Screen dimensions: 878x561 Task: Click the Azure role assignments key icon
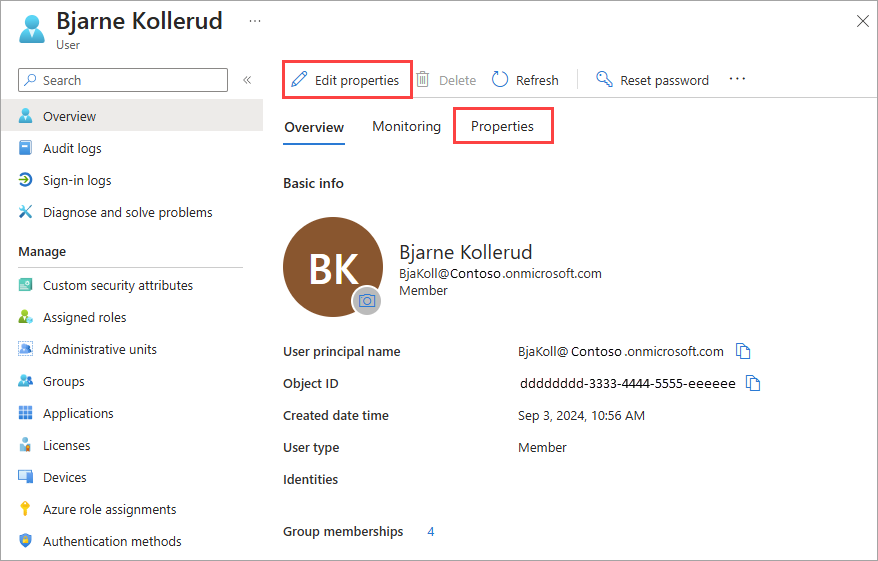(x=25, y=508)
